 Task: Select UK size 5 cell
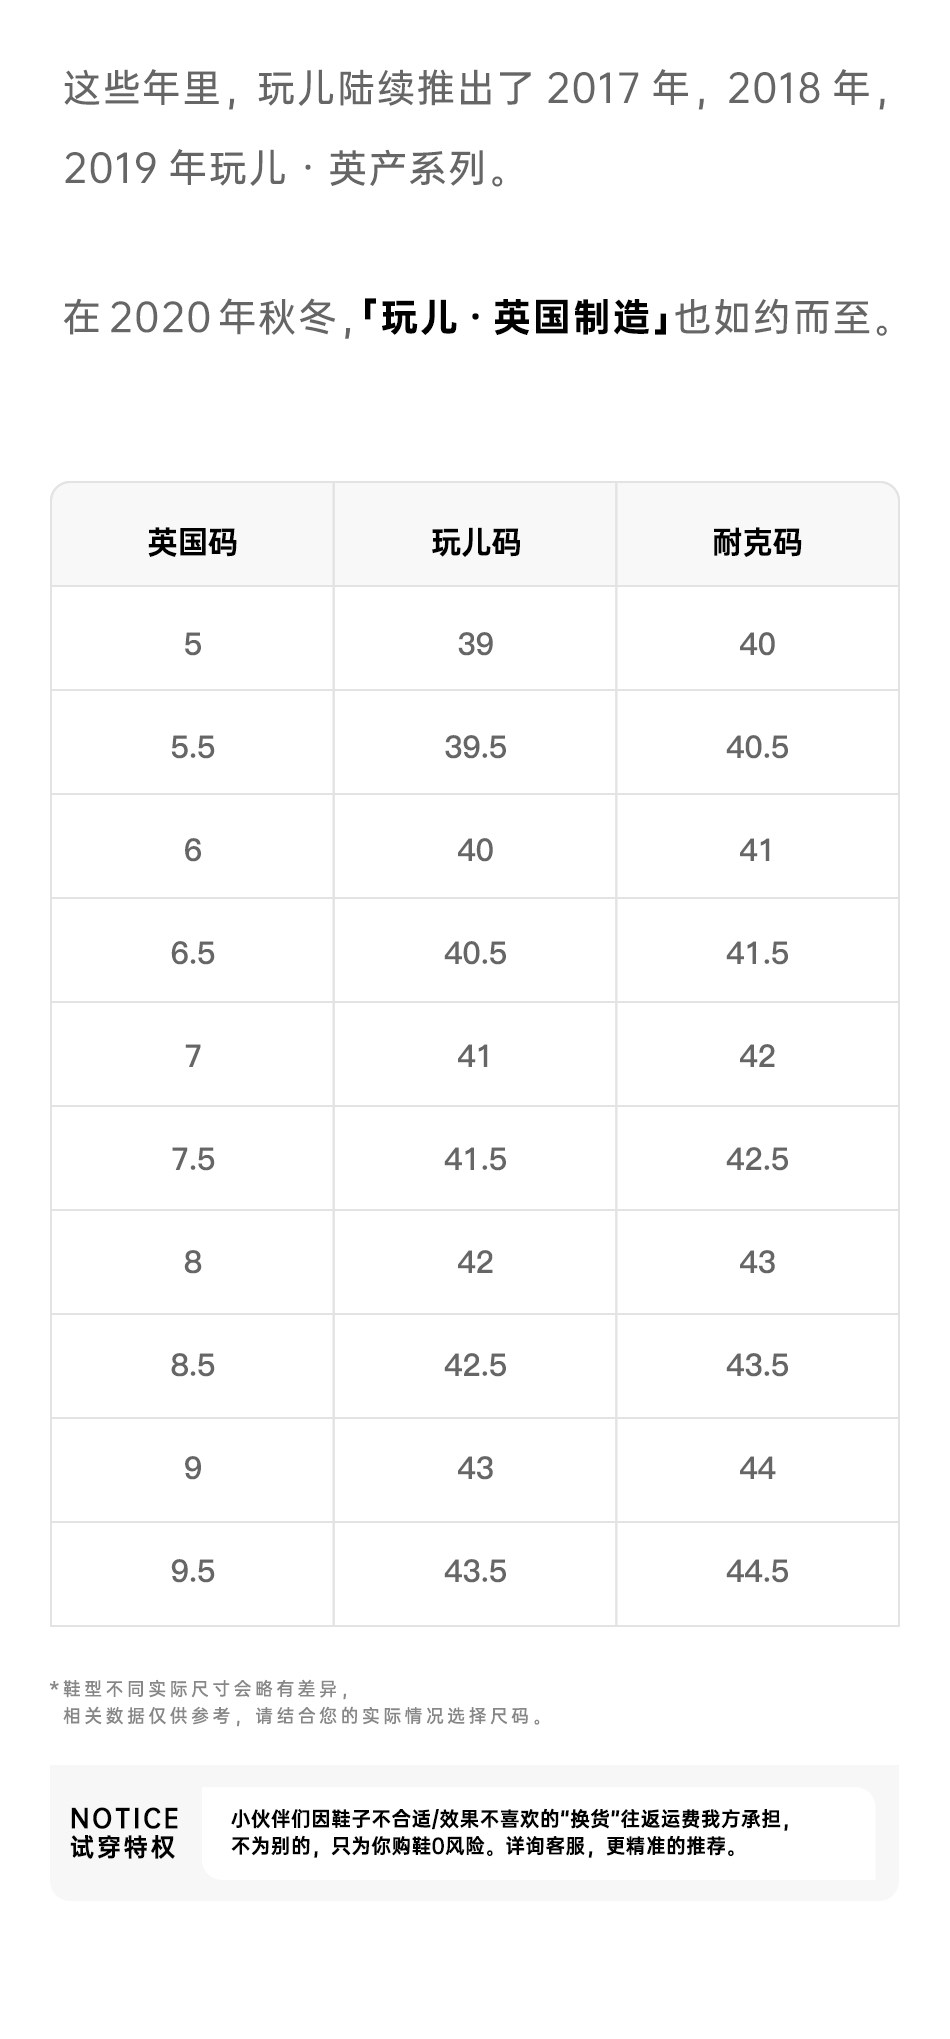coord(192,644)
